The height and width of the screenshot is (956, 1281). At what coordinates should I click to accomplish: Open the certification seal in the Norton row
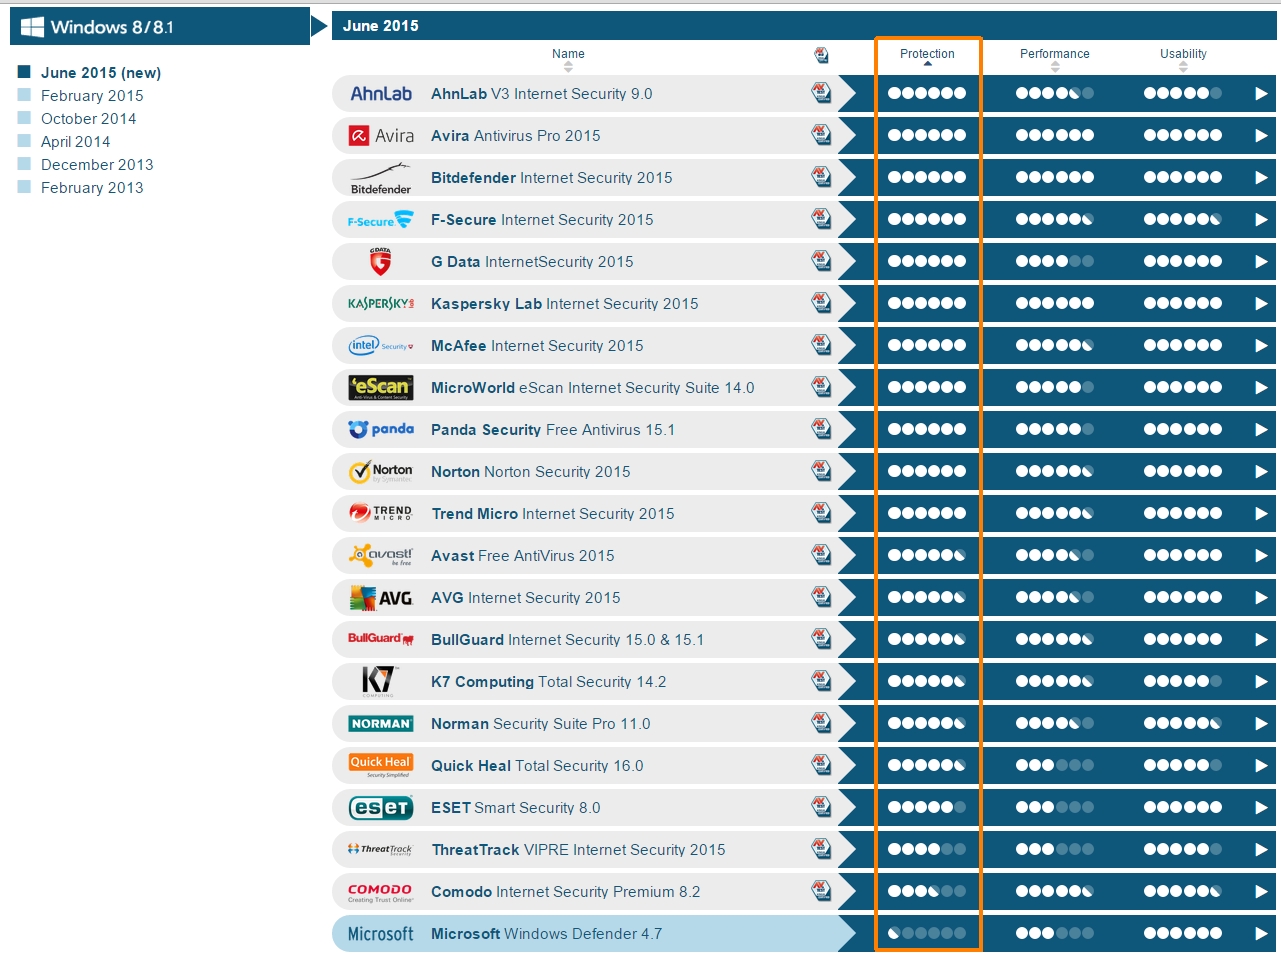click(821, 471)
